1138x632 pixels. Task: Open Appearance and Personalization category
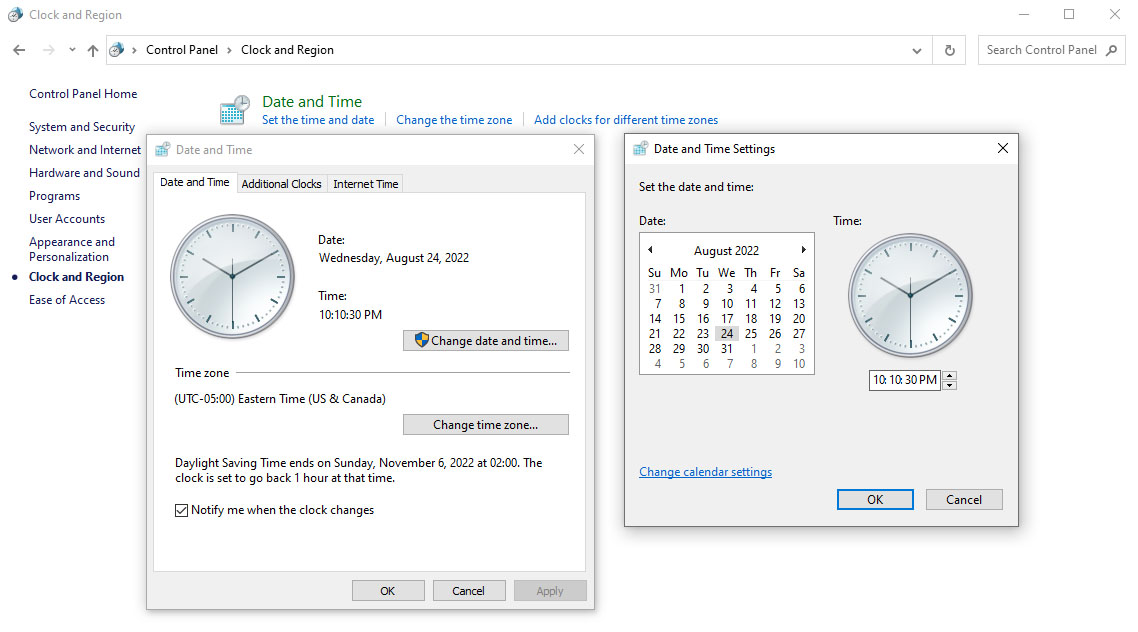click(72, 249)
